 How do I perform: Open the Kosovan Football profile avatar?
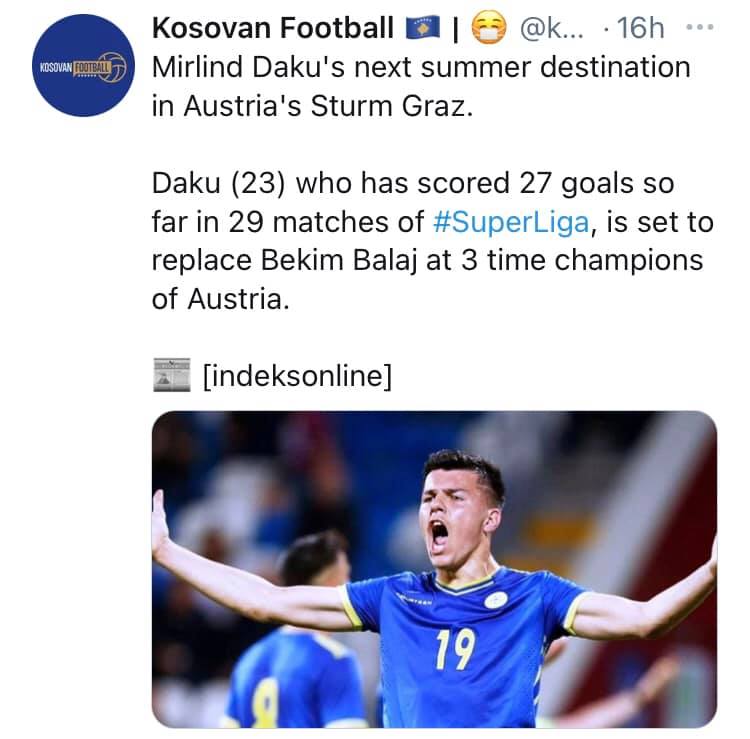84,66
